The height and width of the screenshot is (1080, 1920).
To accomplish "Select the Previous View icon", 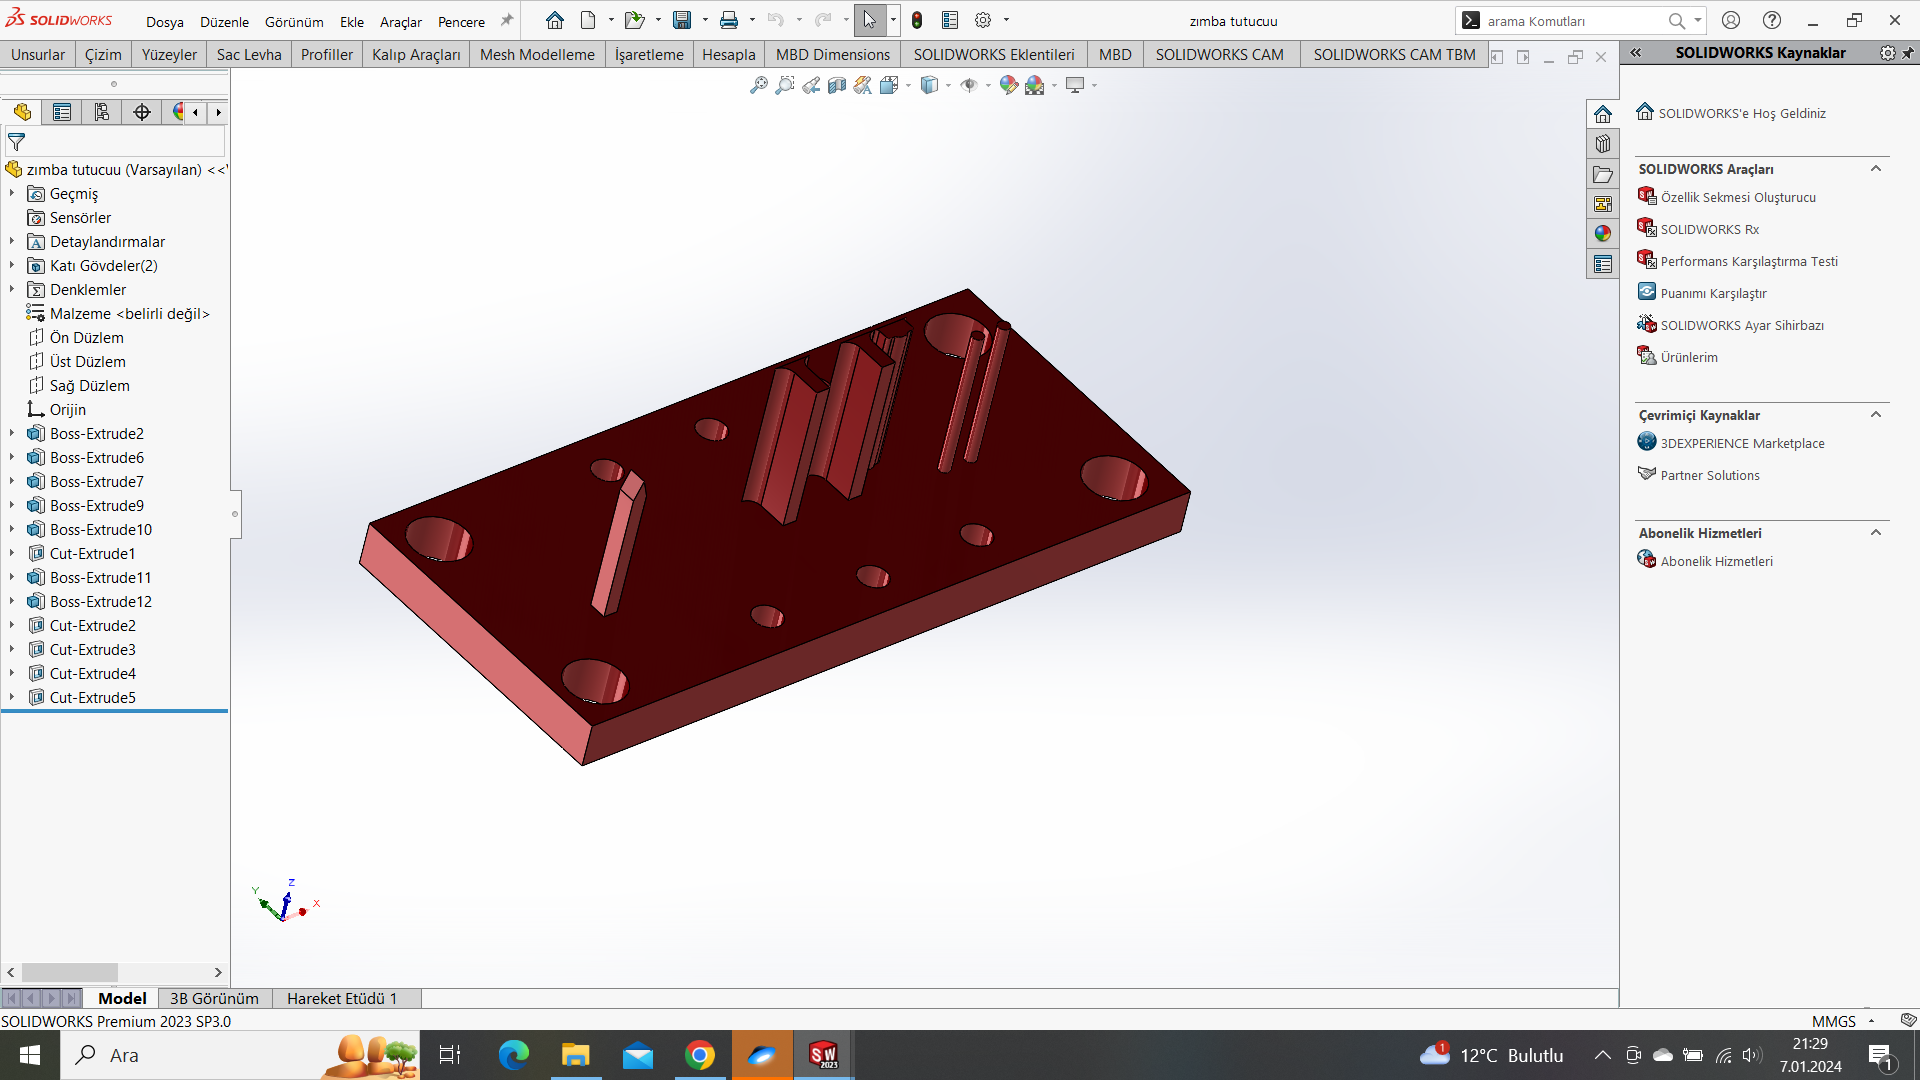I will point(811,86).
